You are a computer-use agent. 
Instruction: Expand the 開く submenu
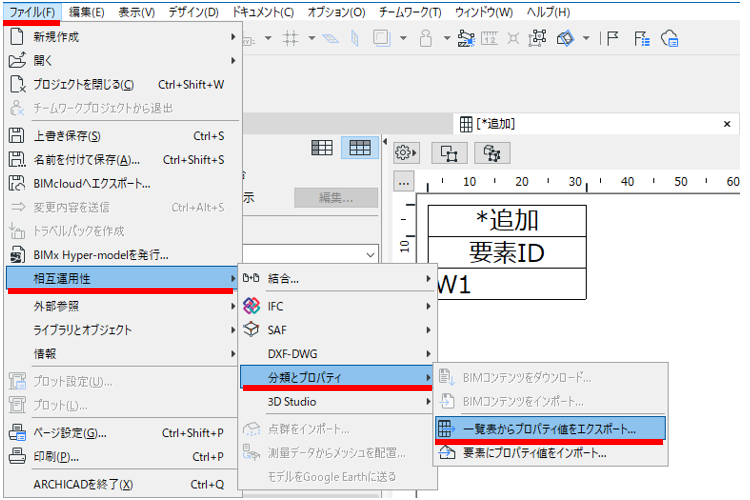tap(122, 61)
